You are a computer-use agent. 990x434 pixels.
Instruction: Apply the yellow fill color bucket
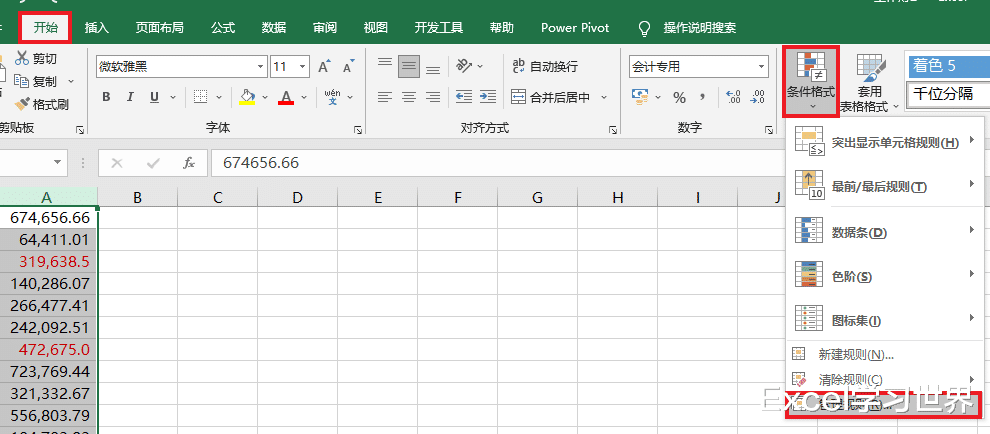(x=247, y=97)
